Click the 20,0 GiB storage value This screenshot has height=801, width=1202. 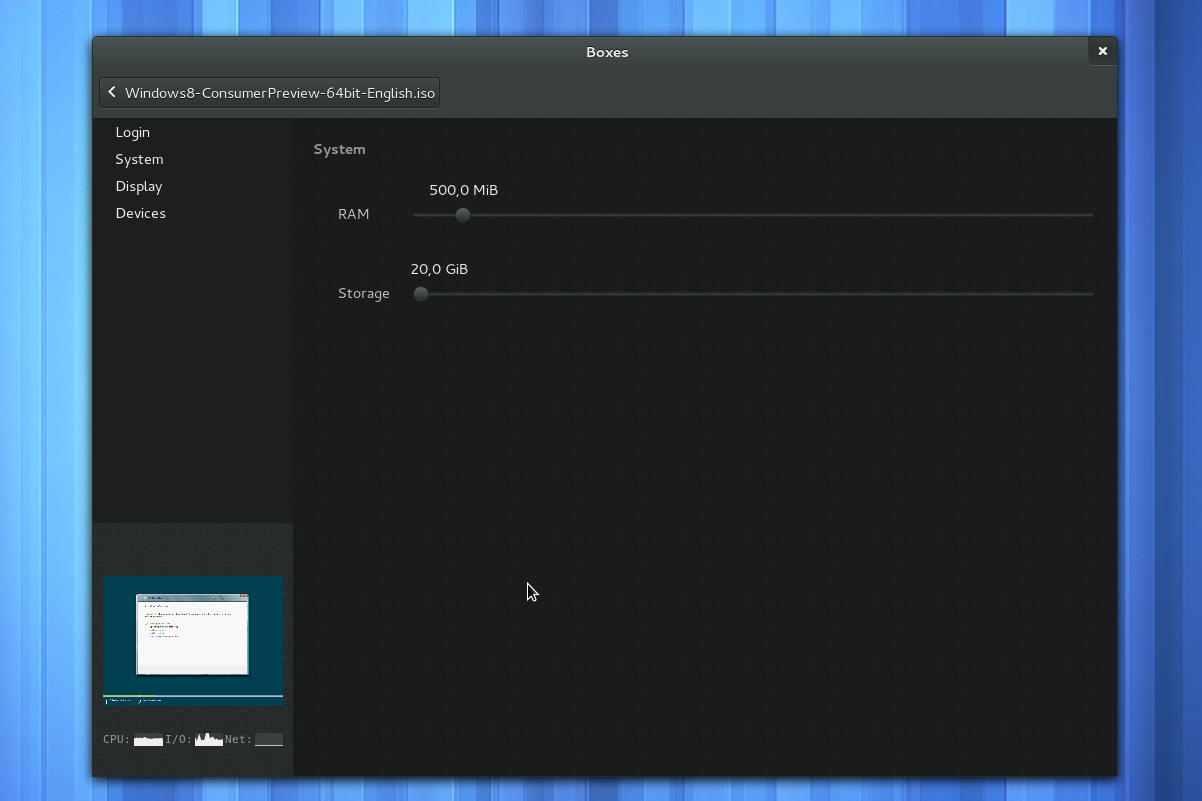coord(439,269)
